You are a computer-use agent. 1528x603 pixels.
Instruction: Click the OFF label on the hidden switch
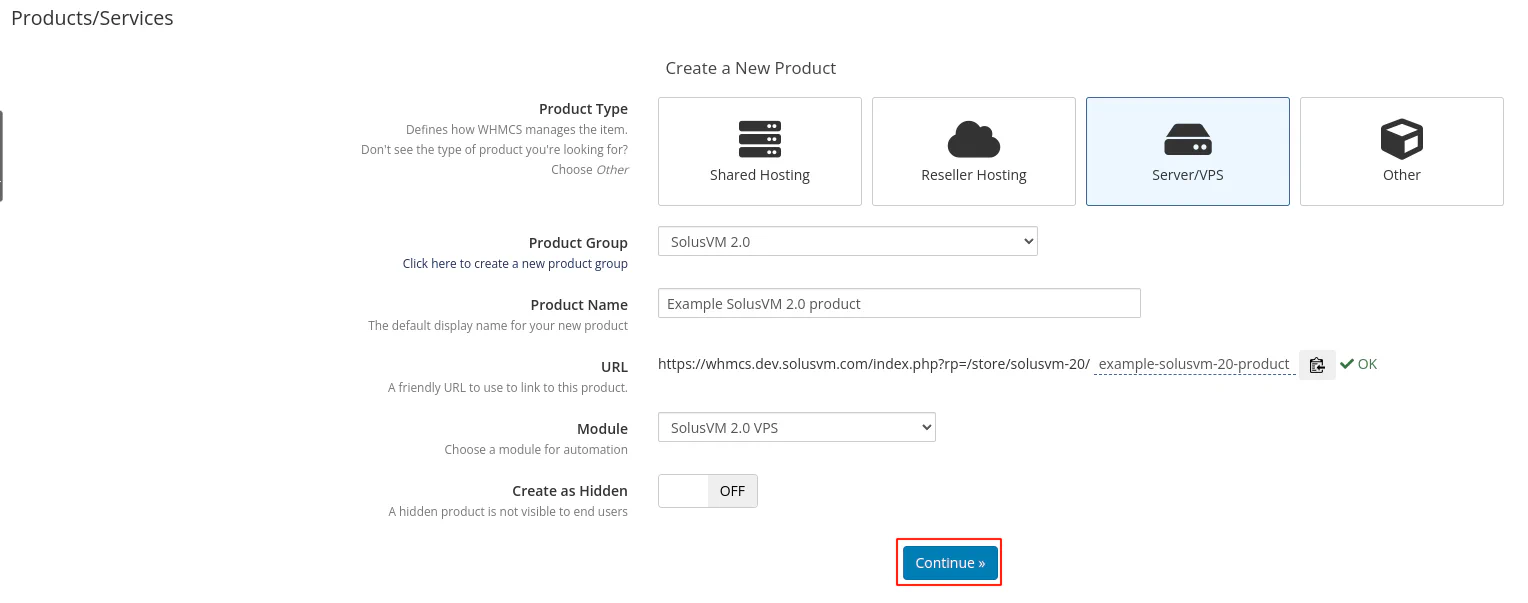[x=732, y=490]
